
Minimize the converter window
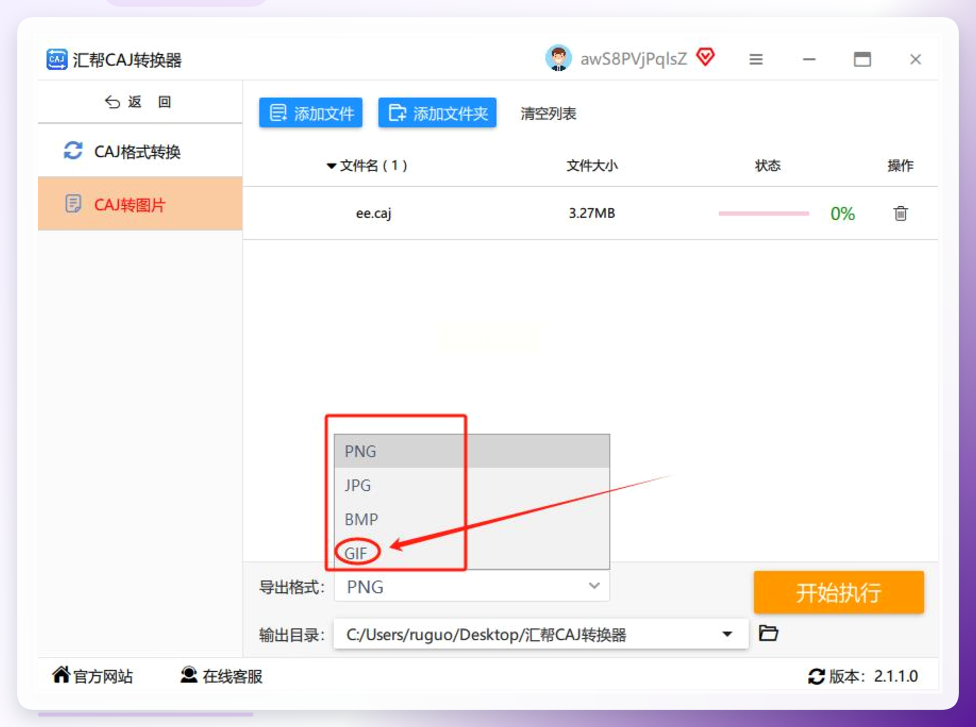809,59
